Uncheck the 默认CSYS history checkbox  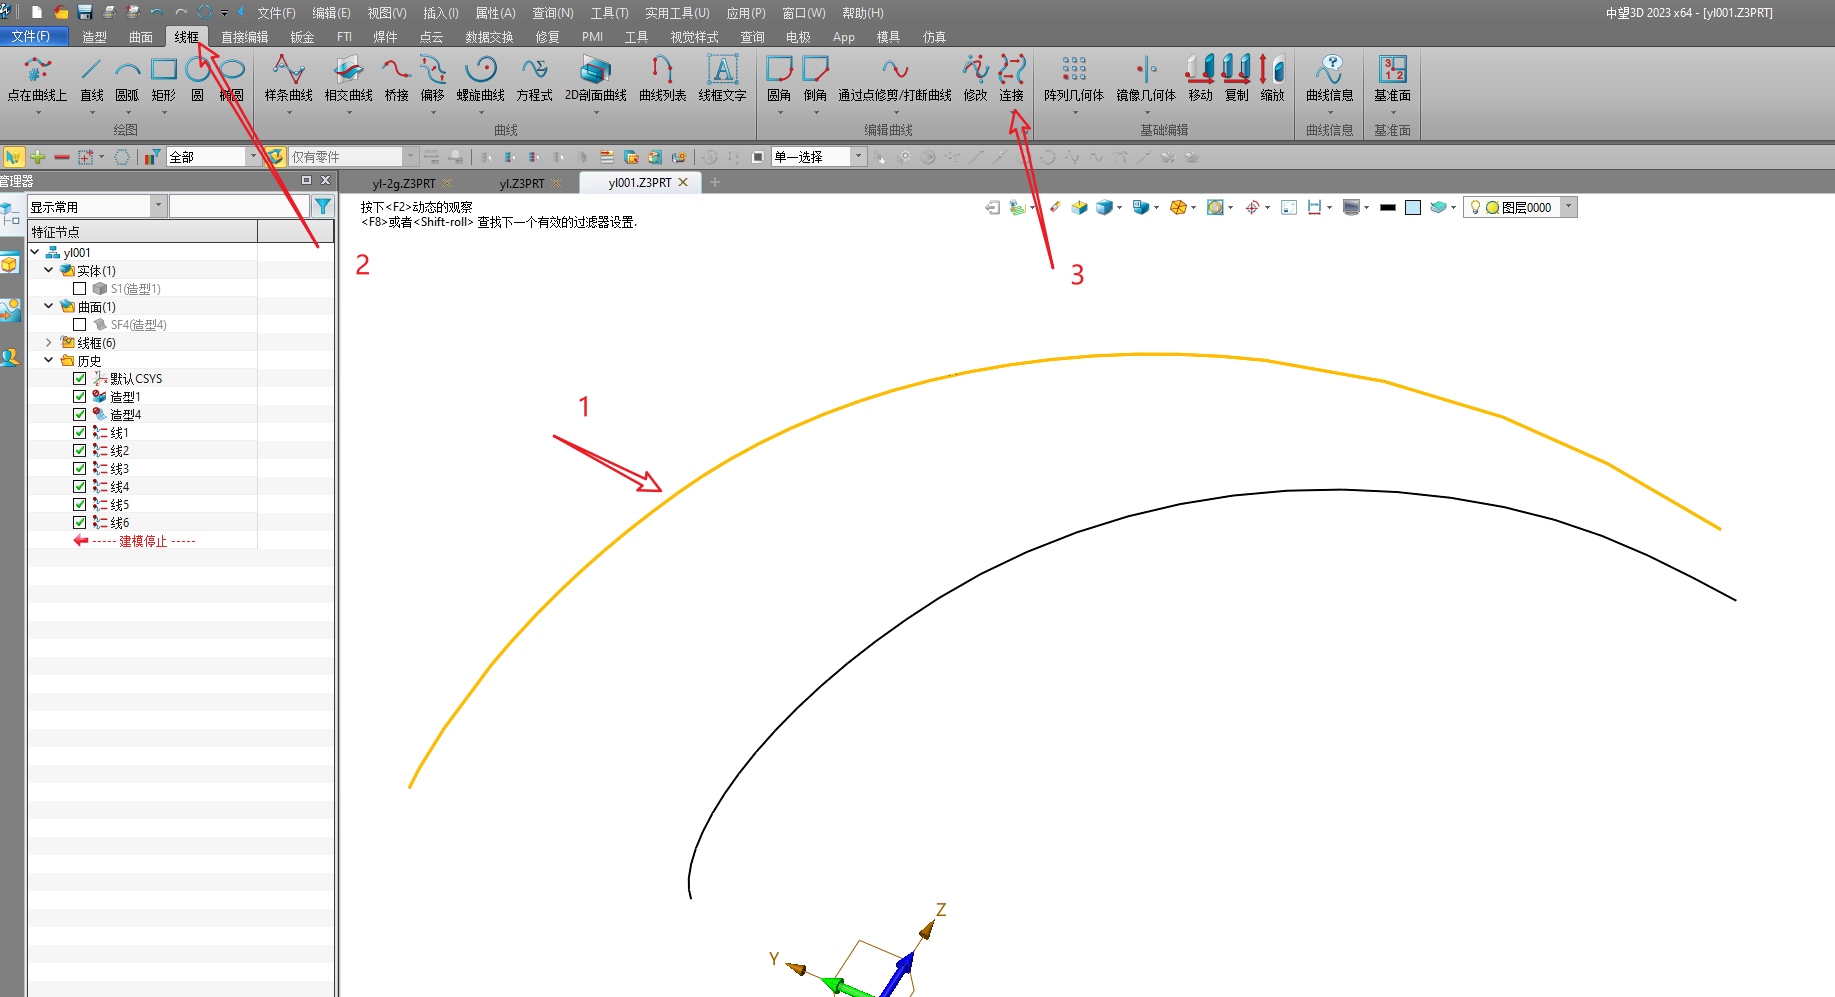pyautogui.click(x=80, y=379)
